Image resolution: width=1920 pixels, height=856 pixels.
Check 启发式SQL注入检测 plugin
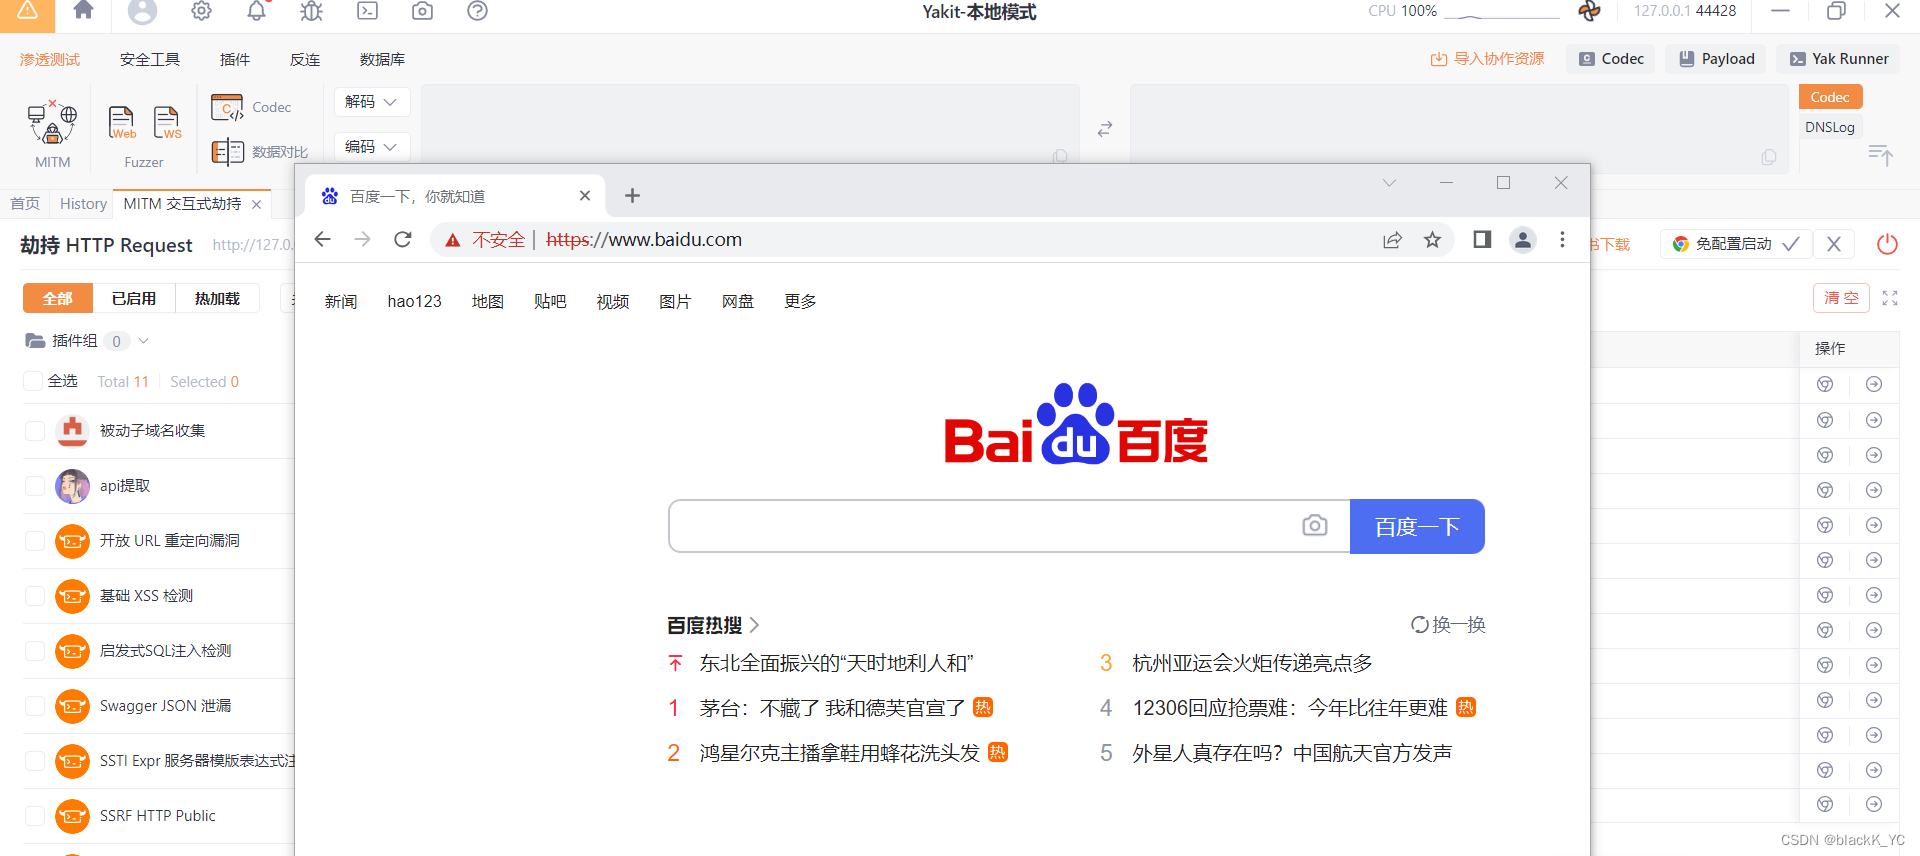pos(35,651)
